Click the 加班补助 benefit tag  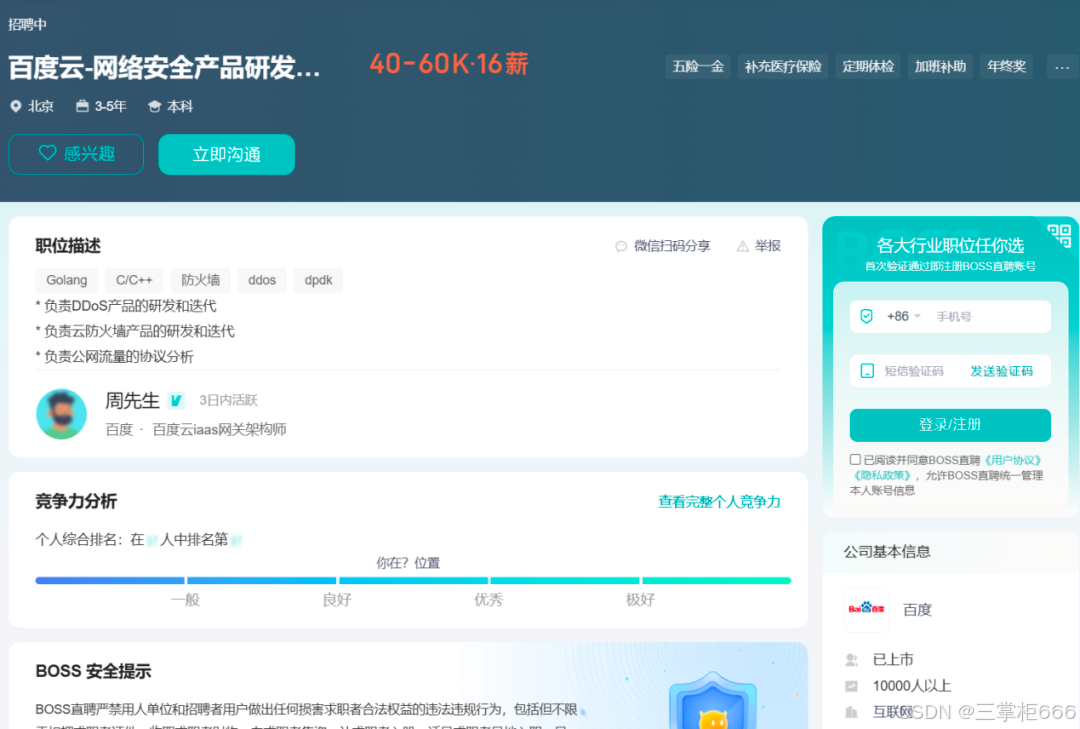[x=940, y=67]
